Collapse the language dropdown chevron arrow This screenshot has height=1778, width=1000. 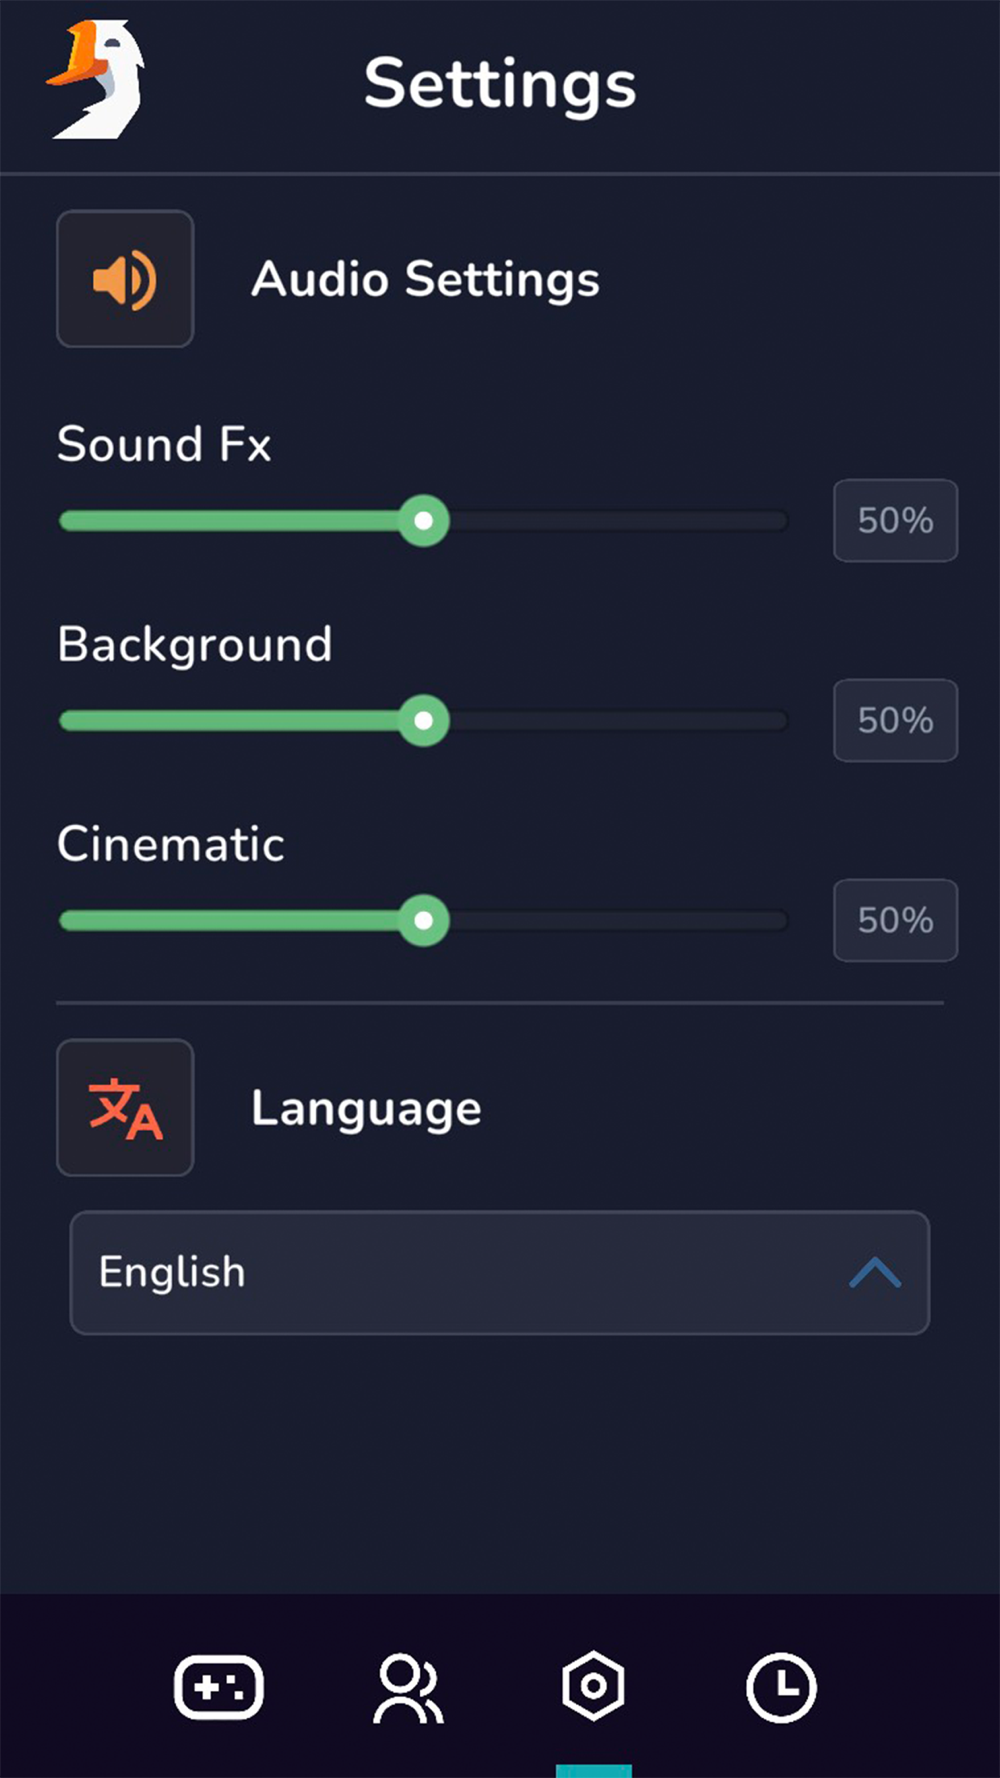click(x=875, y=1273)
